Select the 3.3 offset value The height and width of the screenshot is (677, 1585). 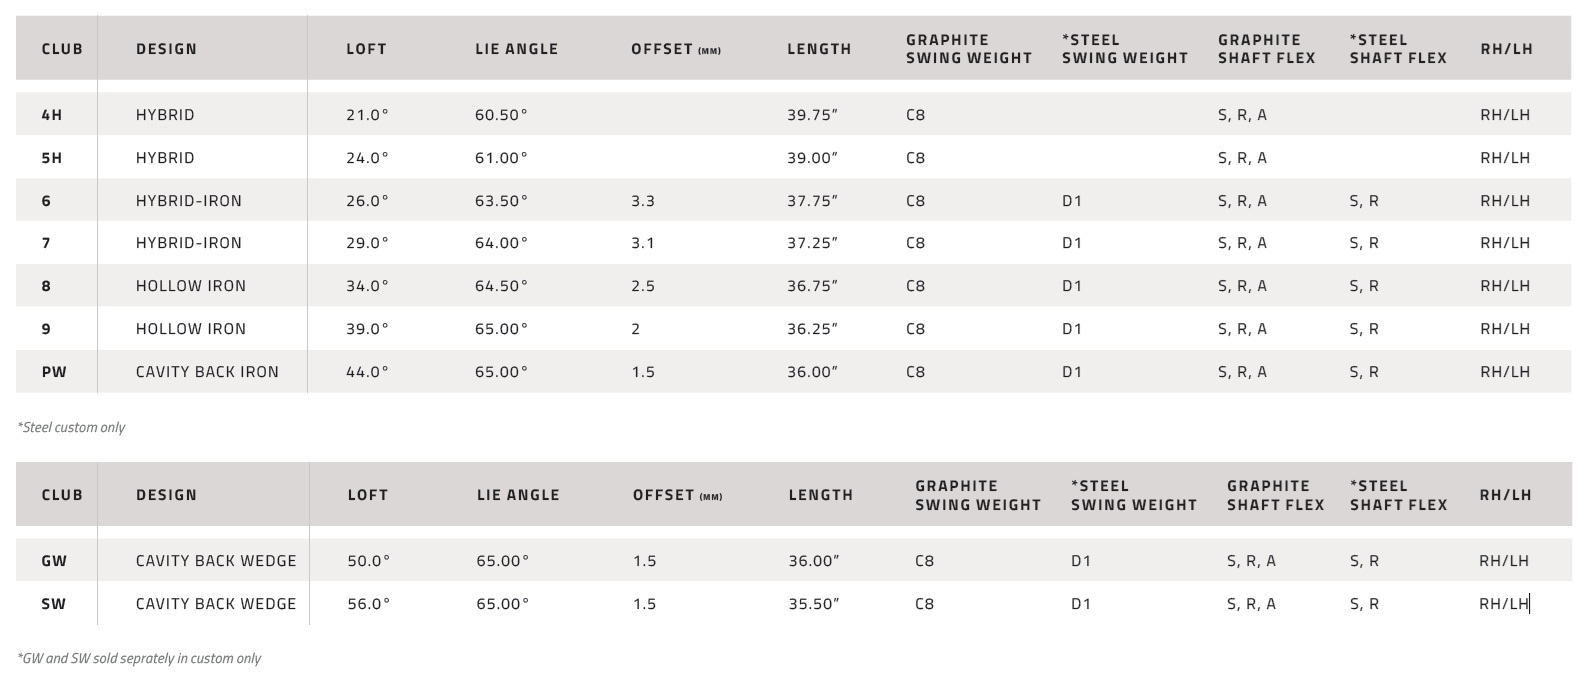coord(643,201)
